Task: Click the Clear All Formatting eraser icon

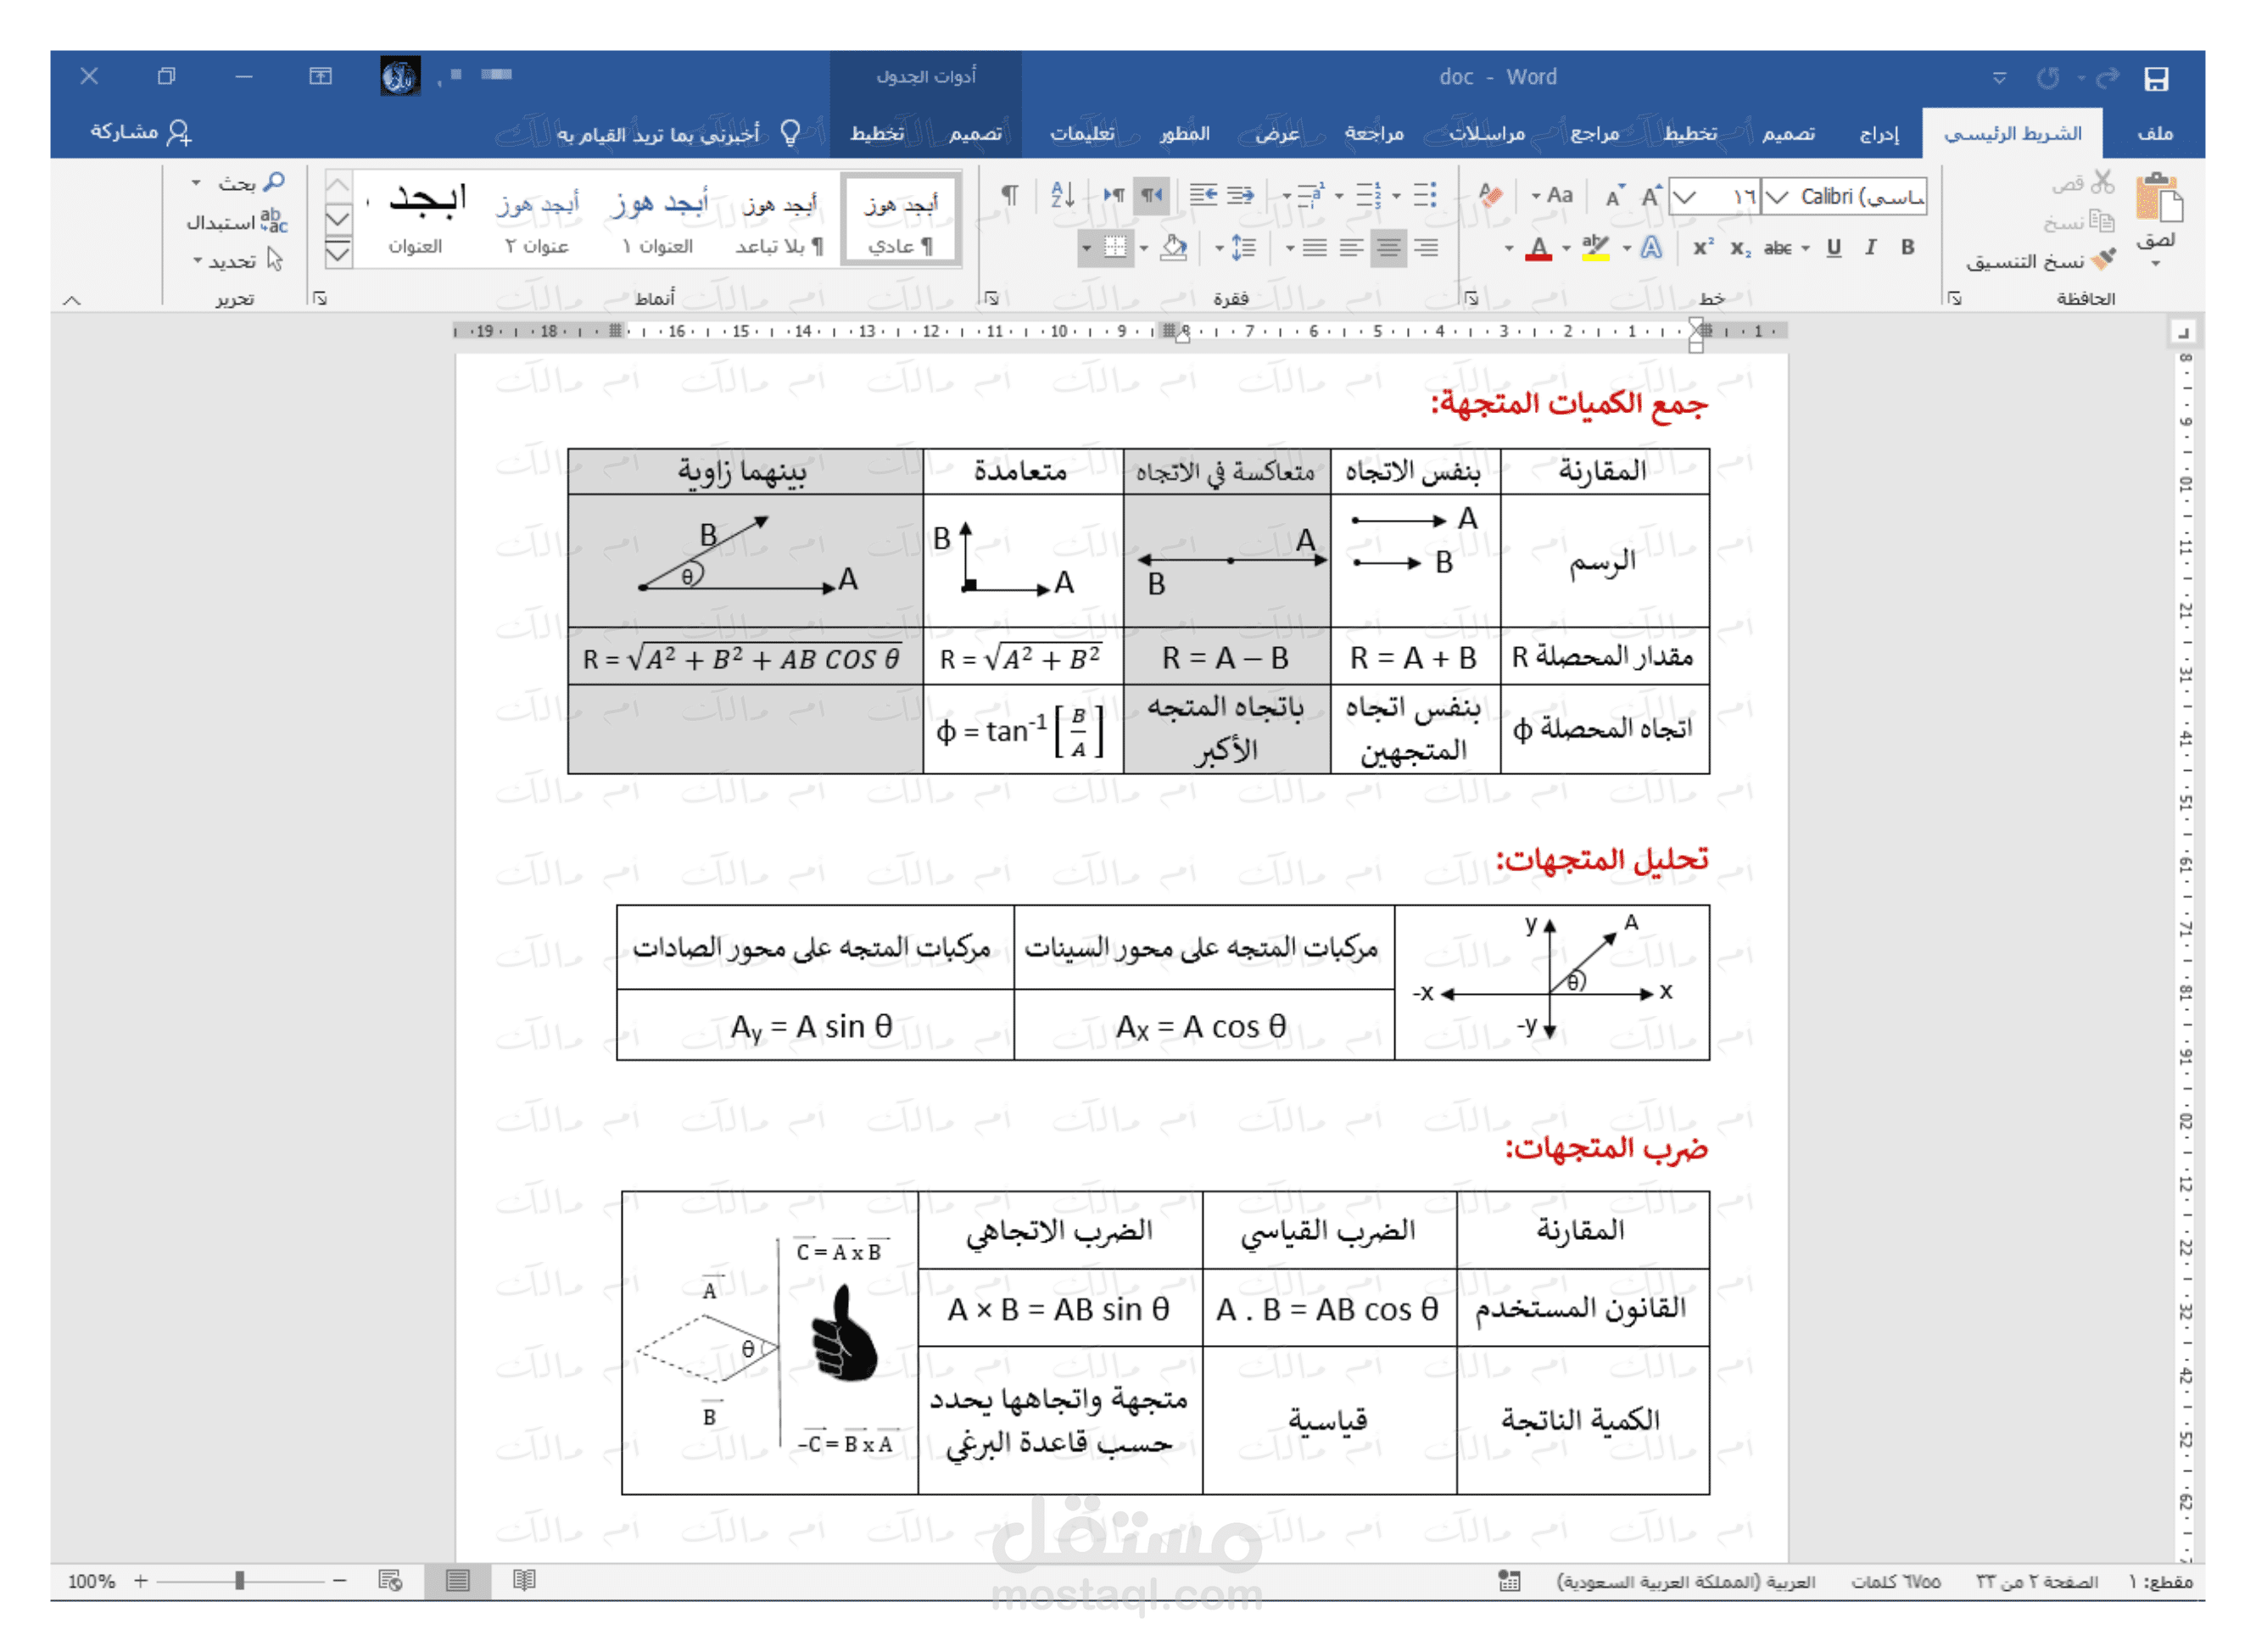Action: 1490,195
